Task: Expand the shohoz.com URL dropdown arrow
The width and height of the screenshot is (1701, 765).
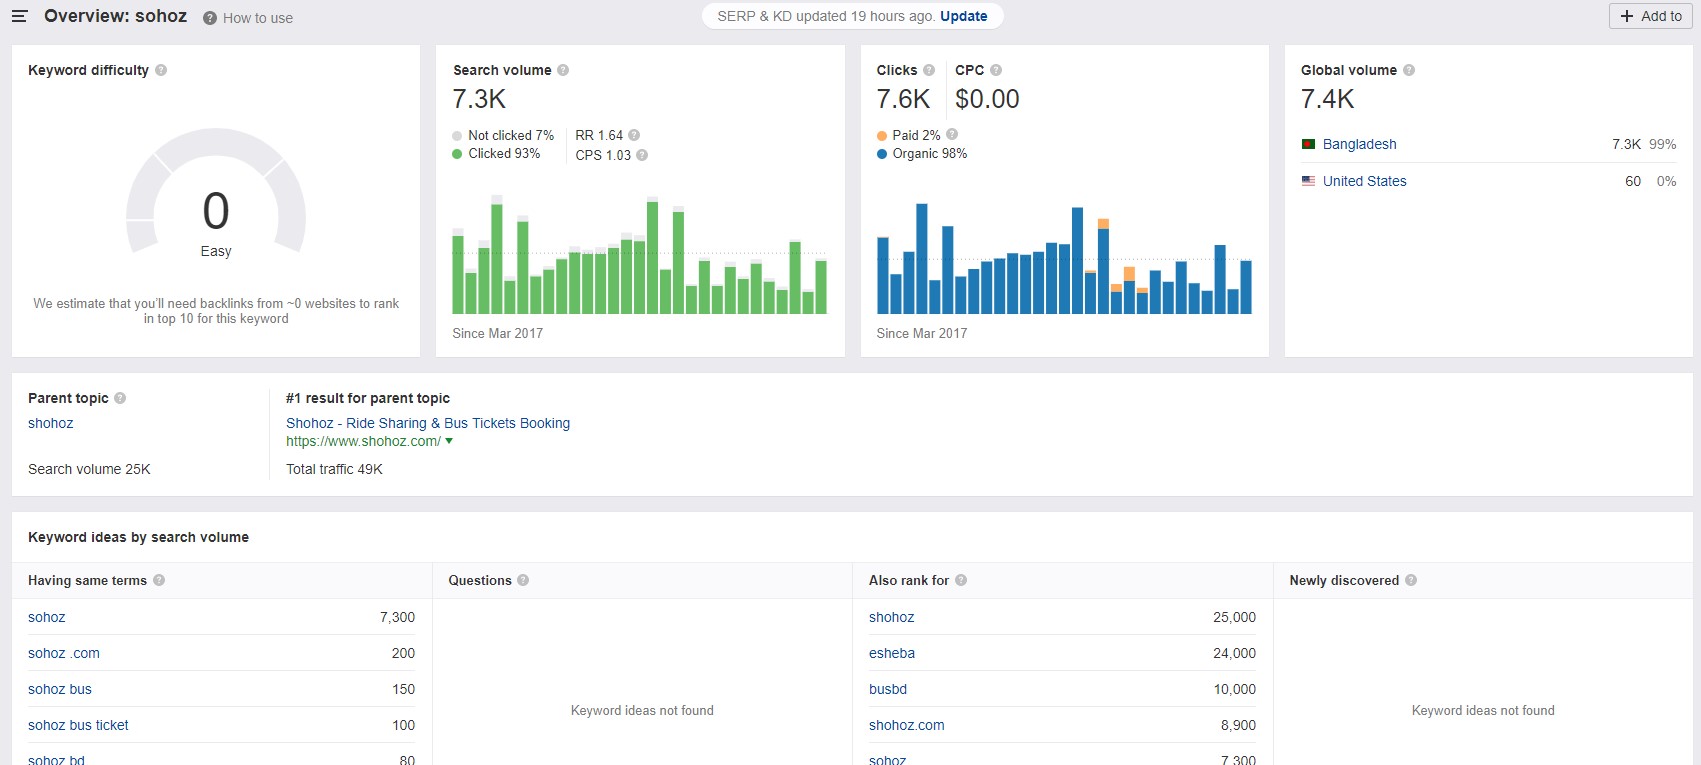Action: pyautogui.click(x=449, y=441)
